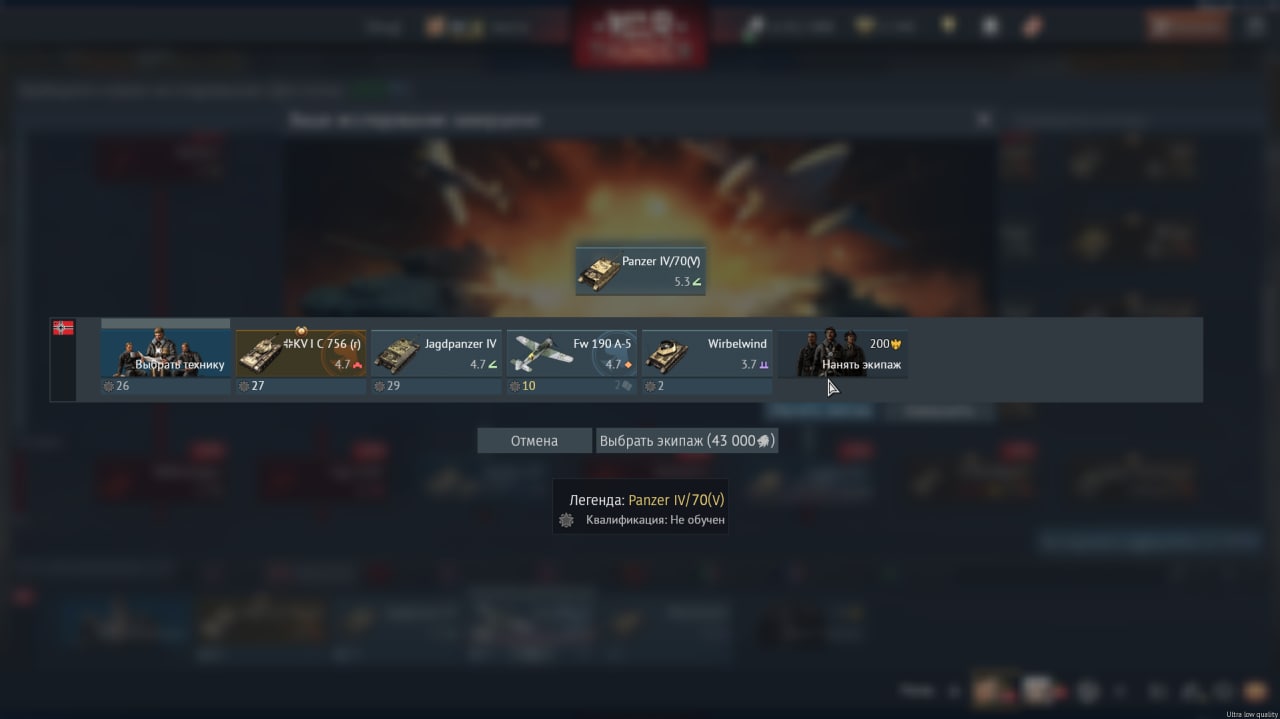Click the qualification gear icon in the legend
Screen dimensions: 1280x719
pyautogui.click(x=566, y=520)
